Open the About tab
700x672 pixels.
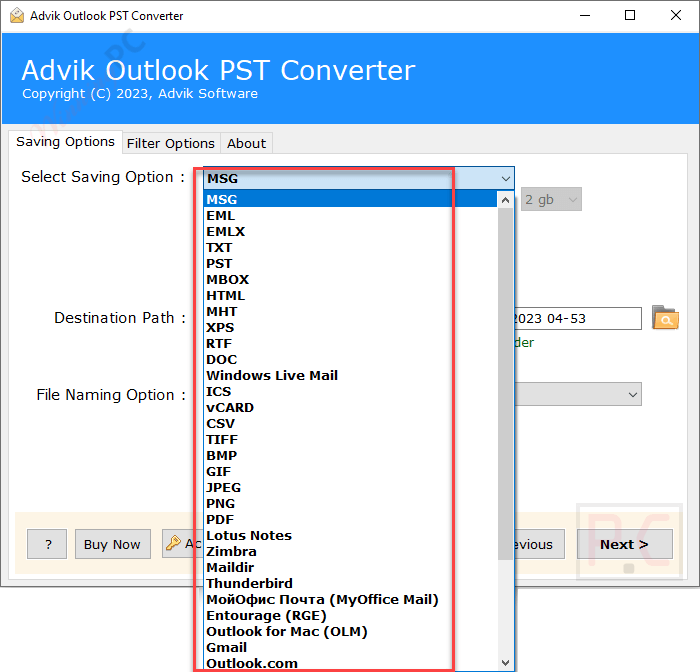coord(246,143)
